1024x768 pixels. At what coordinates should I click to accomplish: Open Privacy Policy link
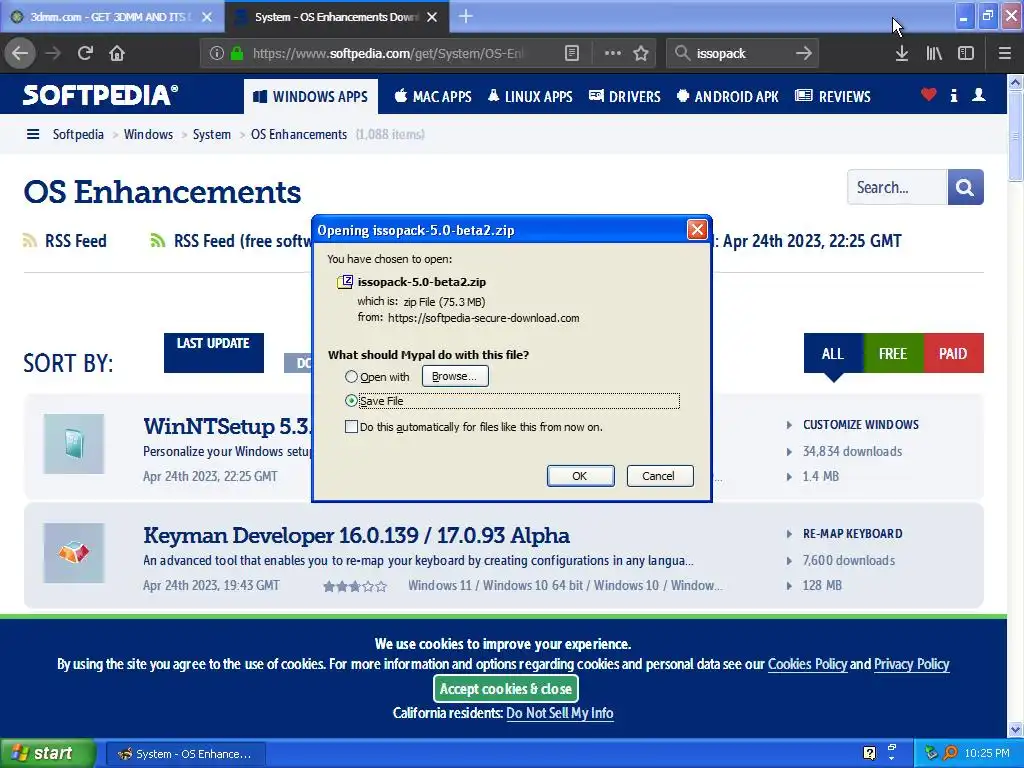point(912,664)
